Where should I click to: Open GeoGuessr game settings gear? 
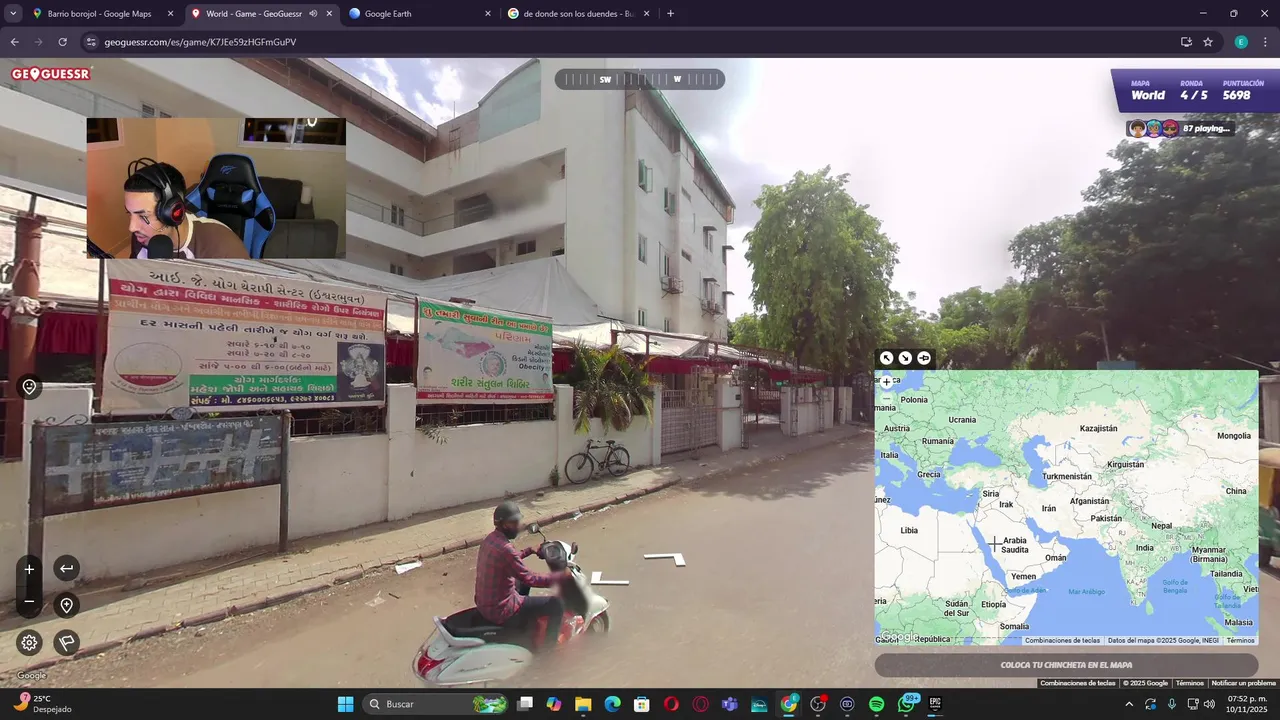tap(29, 642)
